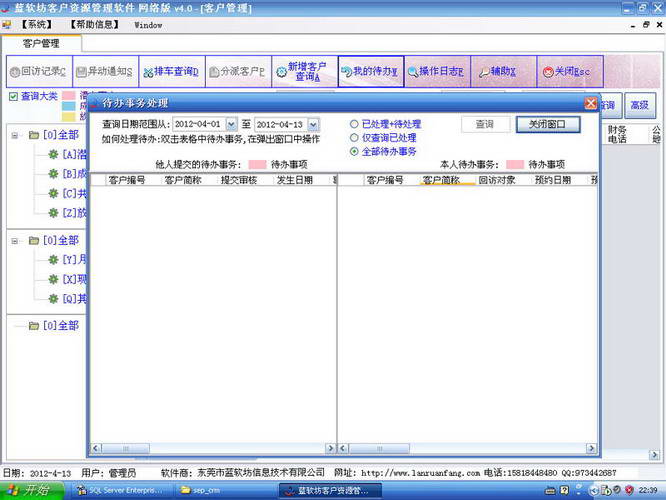Select the [Z] gear tree item
The width and height of the screenshot is (666, 500).
pyautogui.click(x=67, y=212)
